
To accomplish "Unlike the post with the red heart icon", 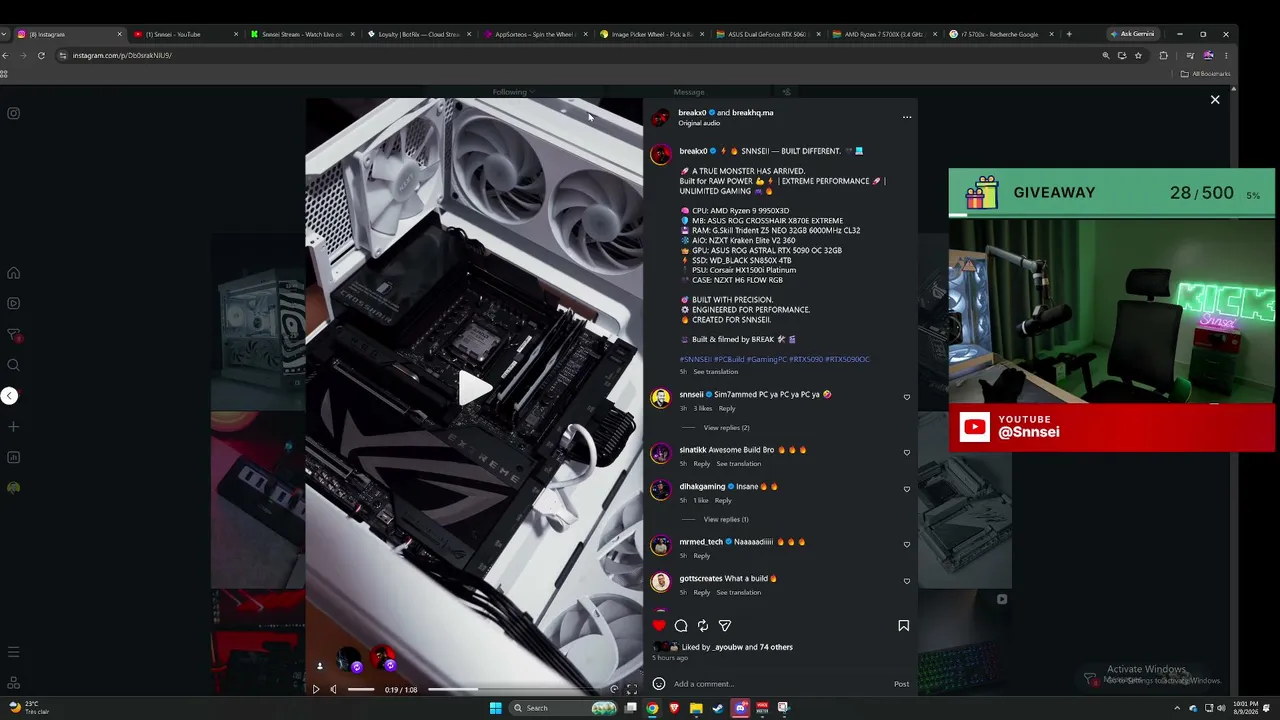I will [x=659, y=626].
